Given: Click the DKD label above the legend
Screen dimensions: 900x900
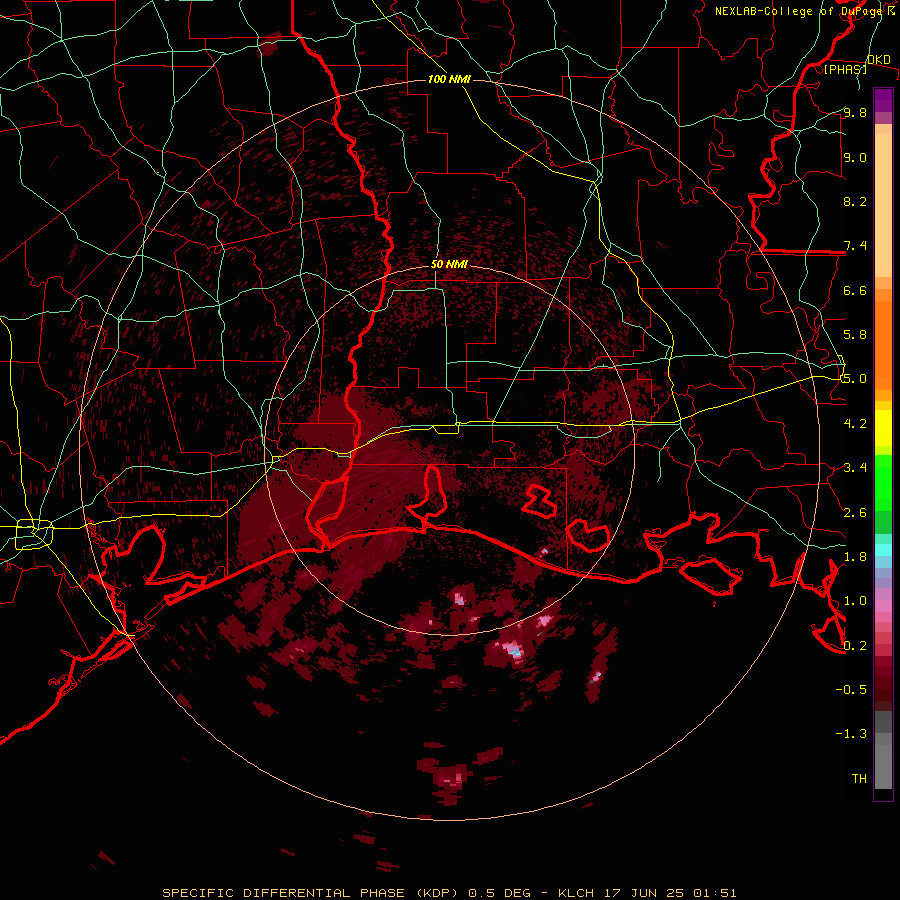Looking at the screenshot, I should click(879, 59).
